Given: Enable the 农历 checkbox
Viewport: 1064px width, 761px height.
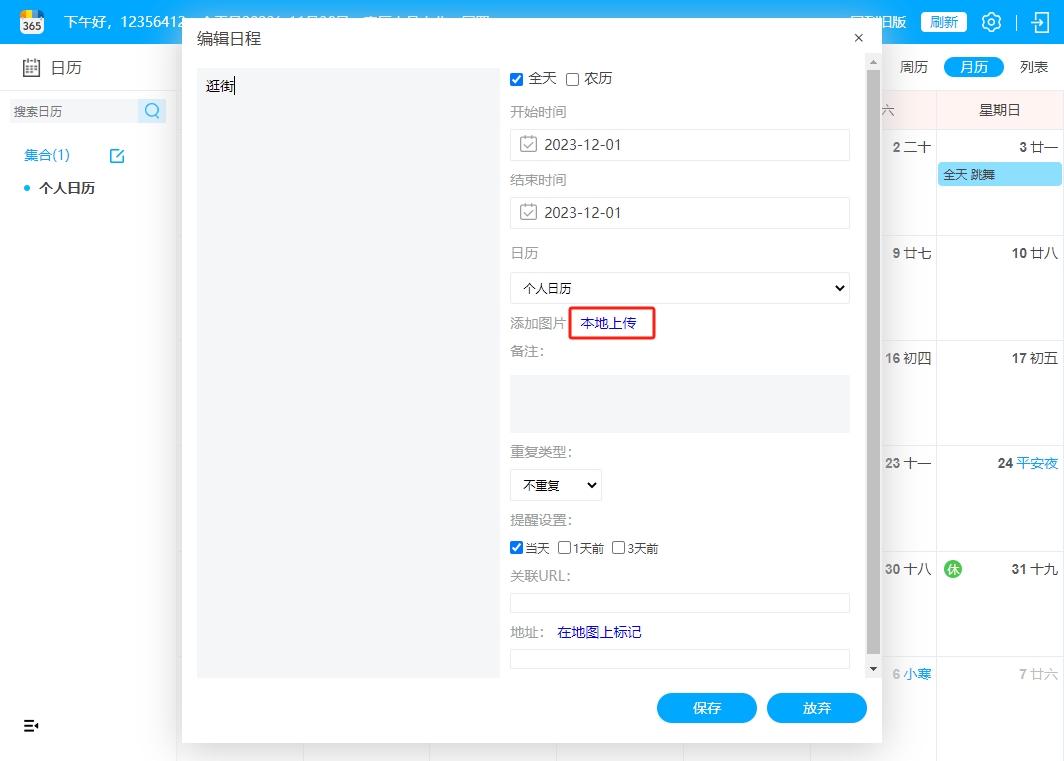Looking at the screenshot, I should click(x=573, y=79).
